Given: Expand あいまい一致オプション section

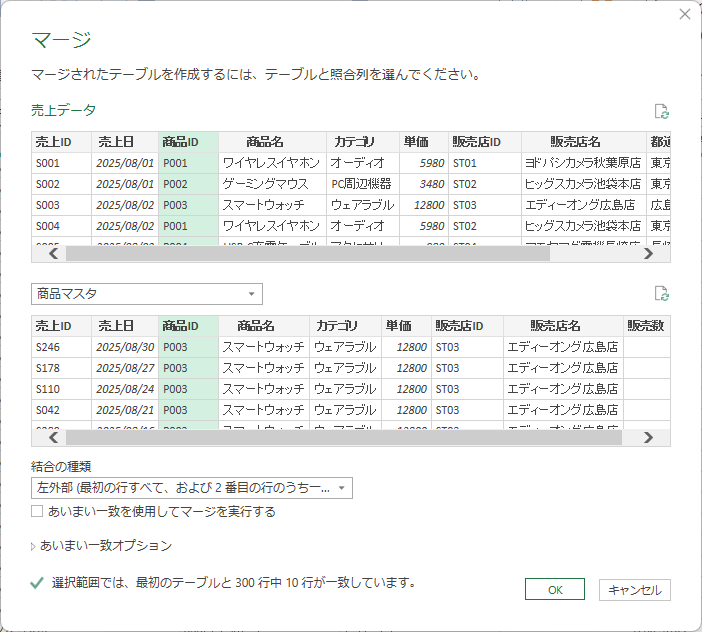Looking at the screenshot, I should tap(35, 546).
